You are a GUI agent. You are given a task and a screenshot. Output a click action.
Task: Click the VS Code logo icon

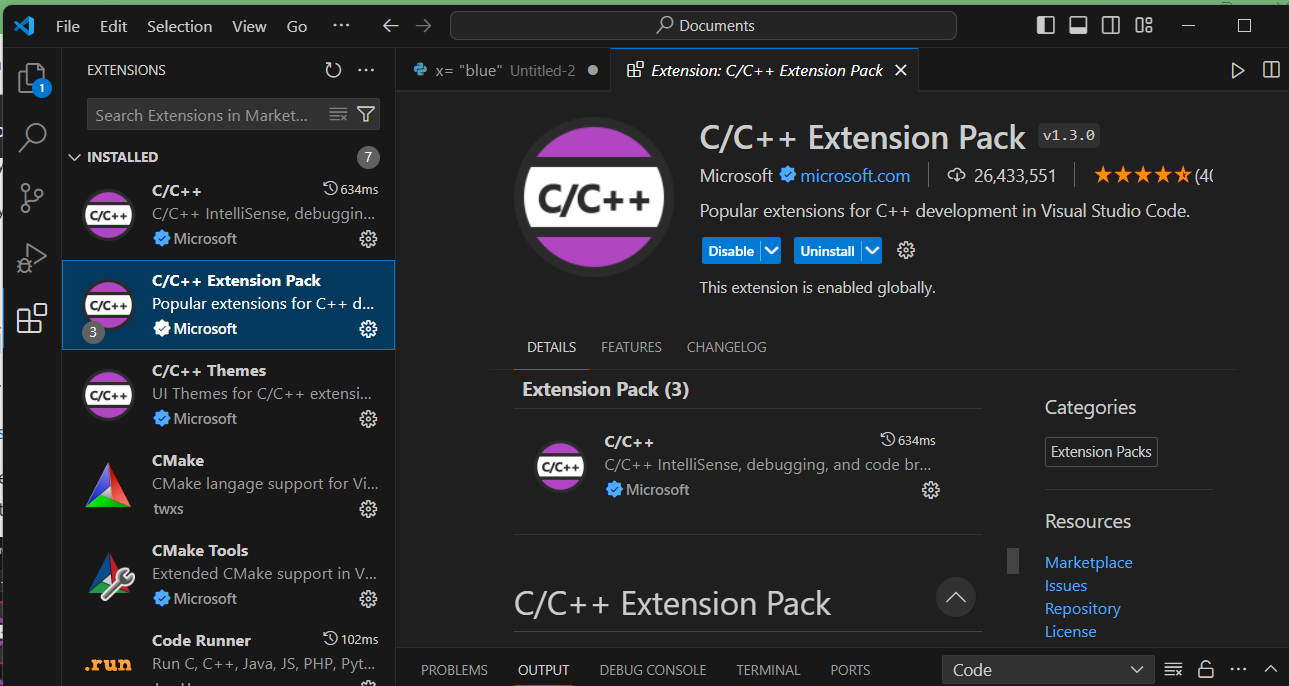pos(24,26)
